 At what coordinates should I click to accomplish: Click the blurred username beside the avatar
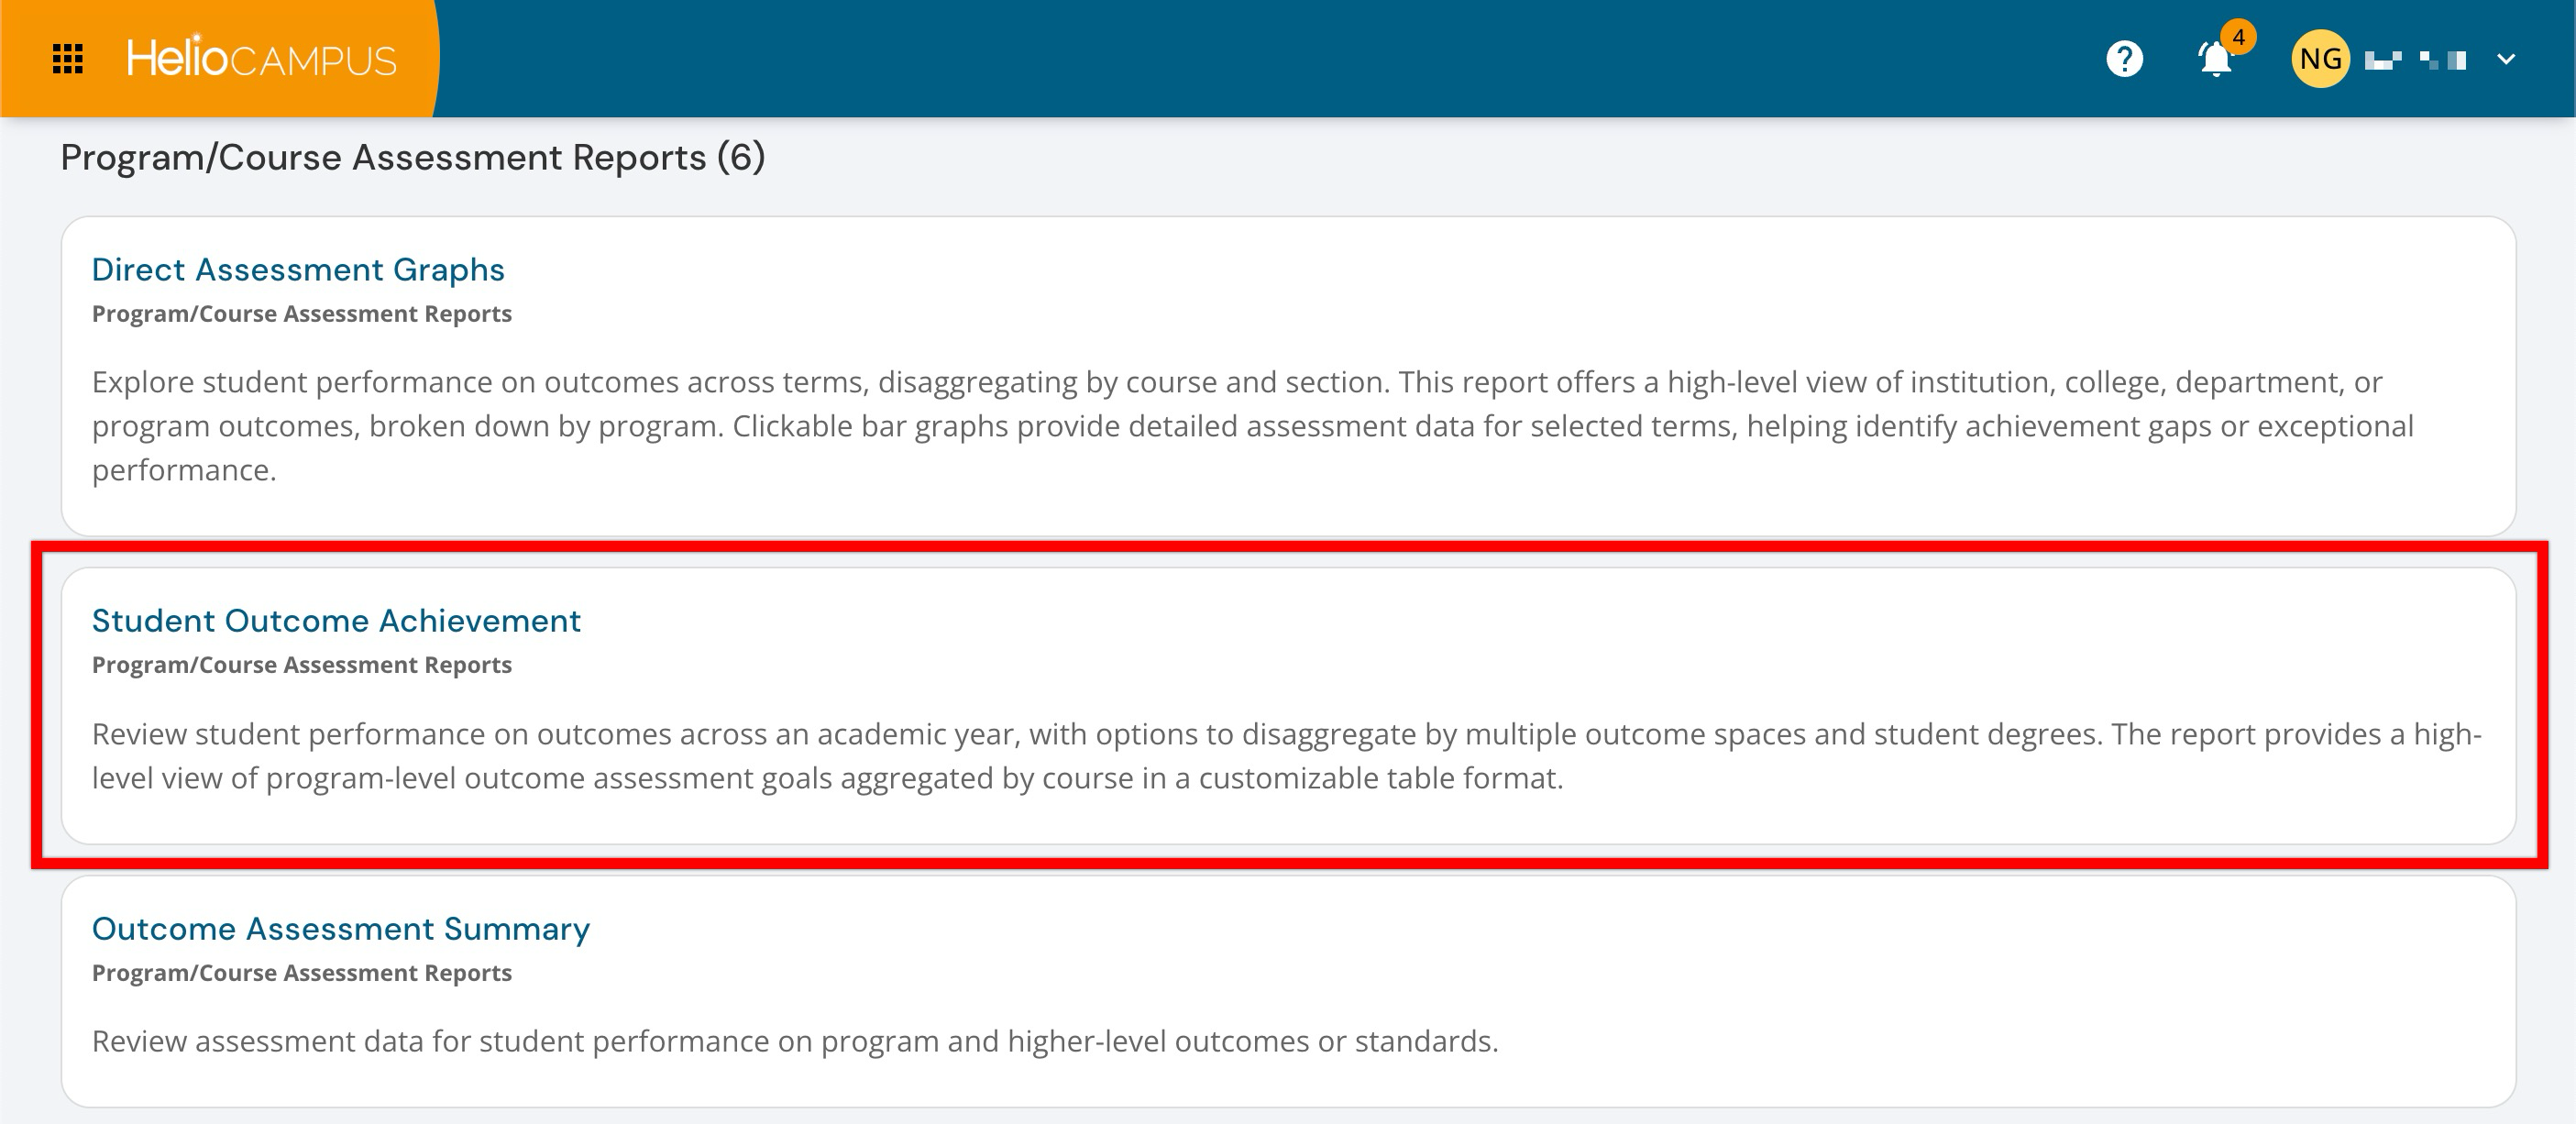click(2415, 60)
